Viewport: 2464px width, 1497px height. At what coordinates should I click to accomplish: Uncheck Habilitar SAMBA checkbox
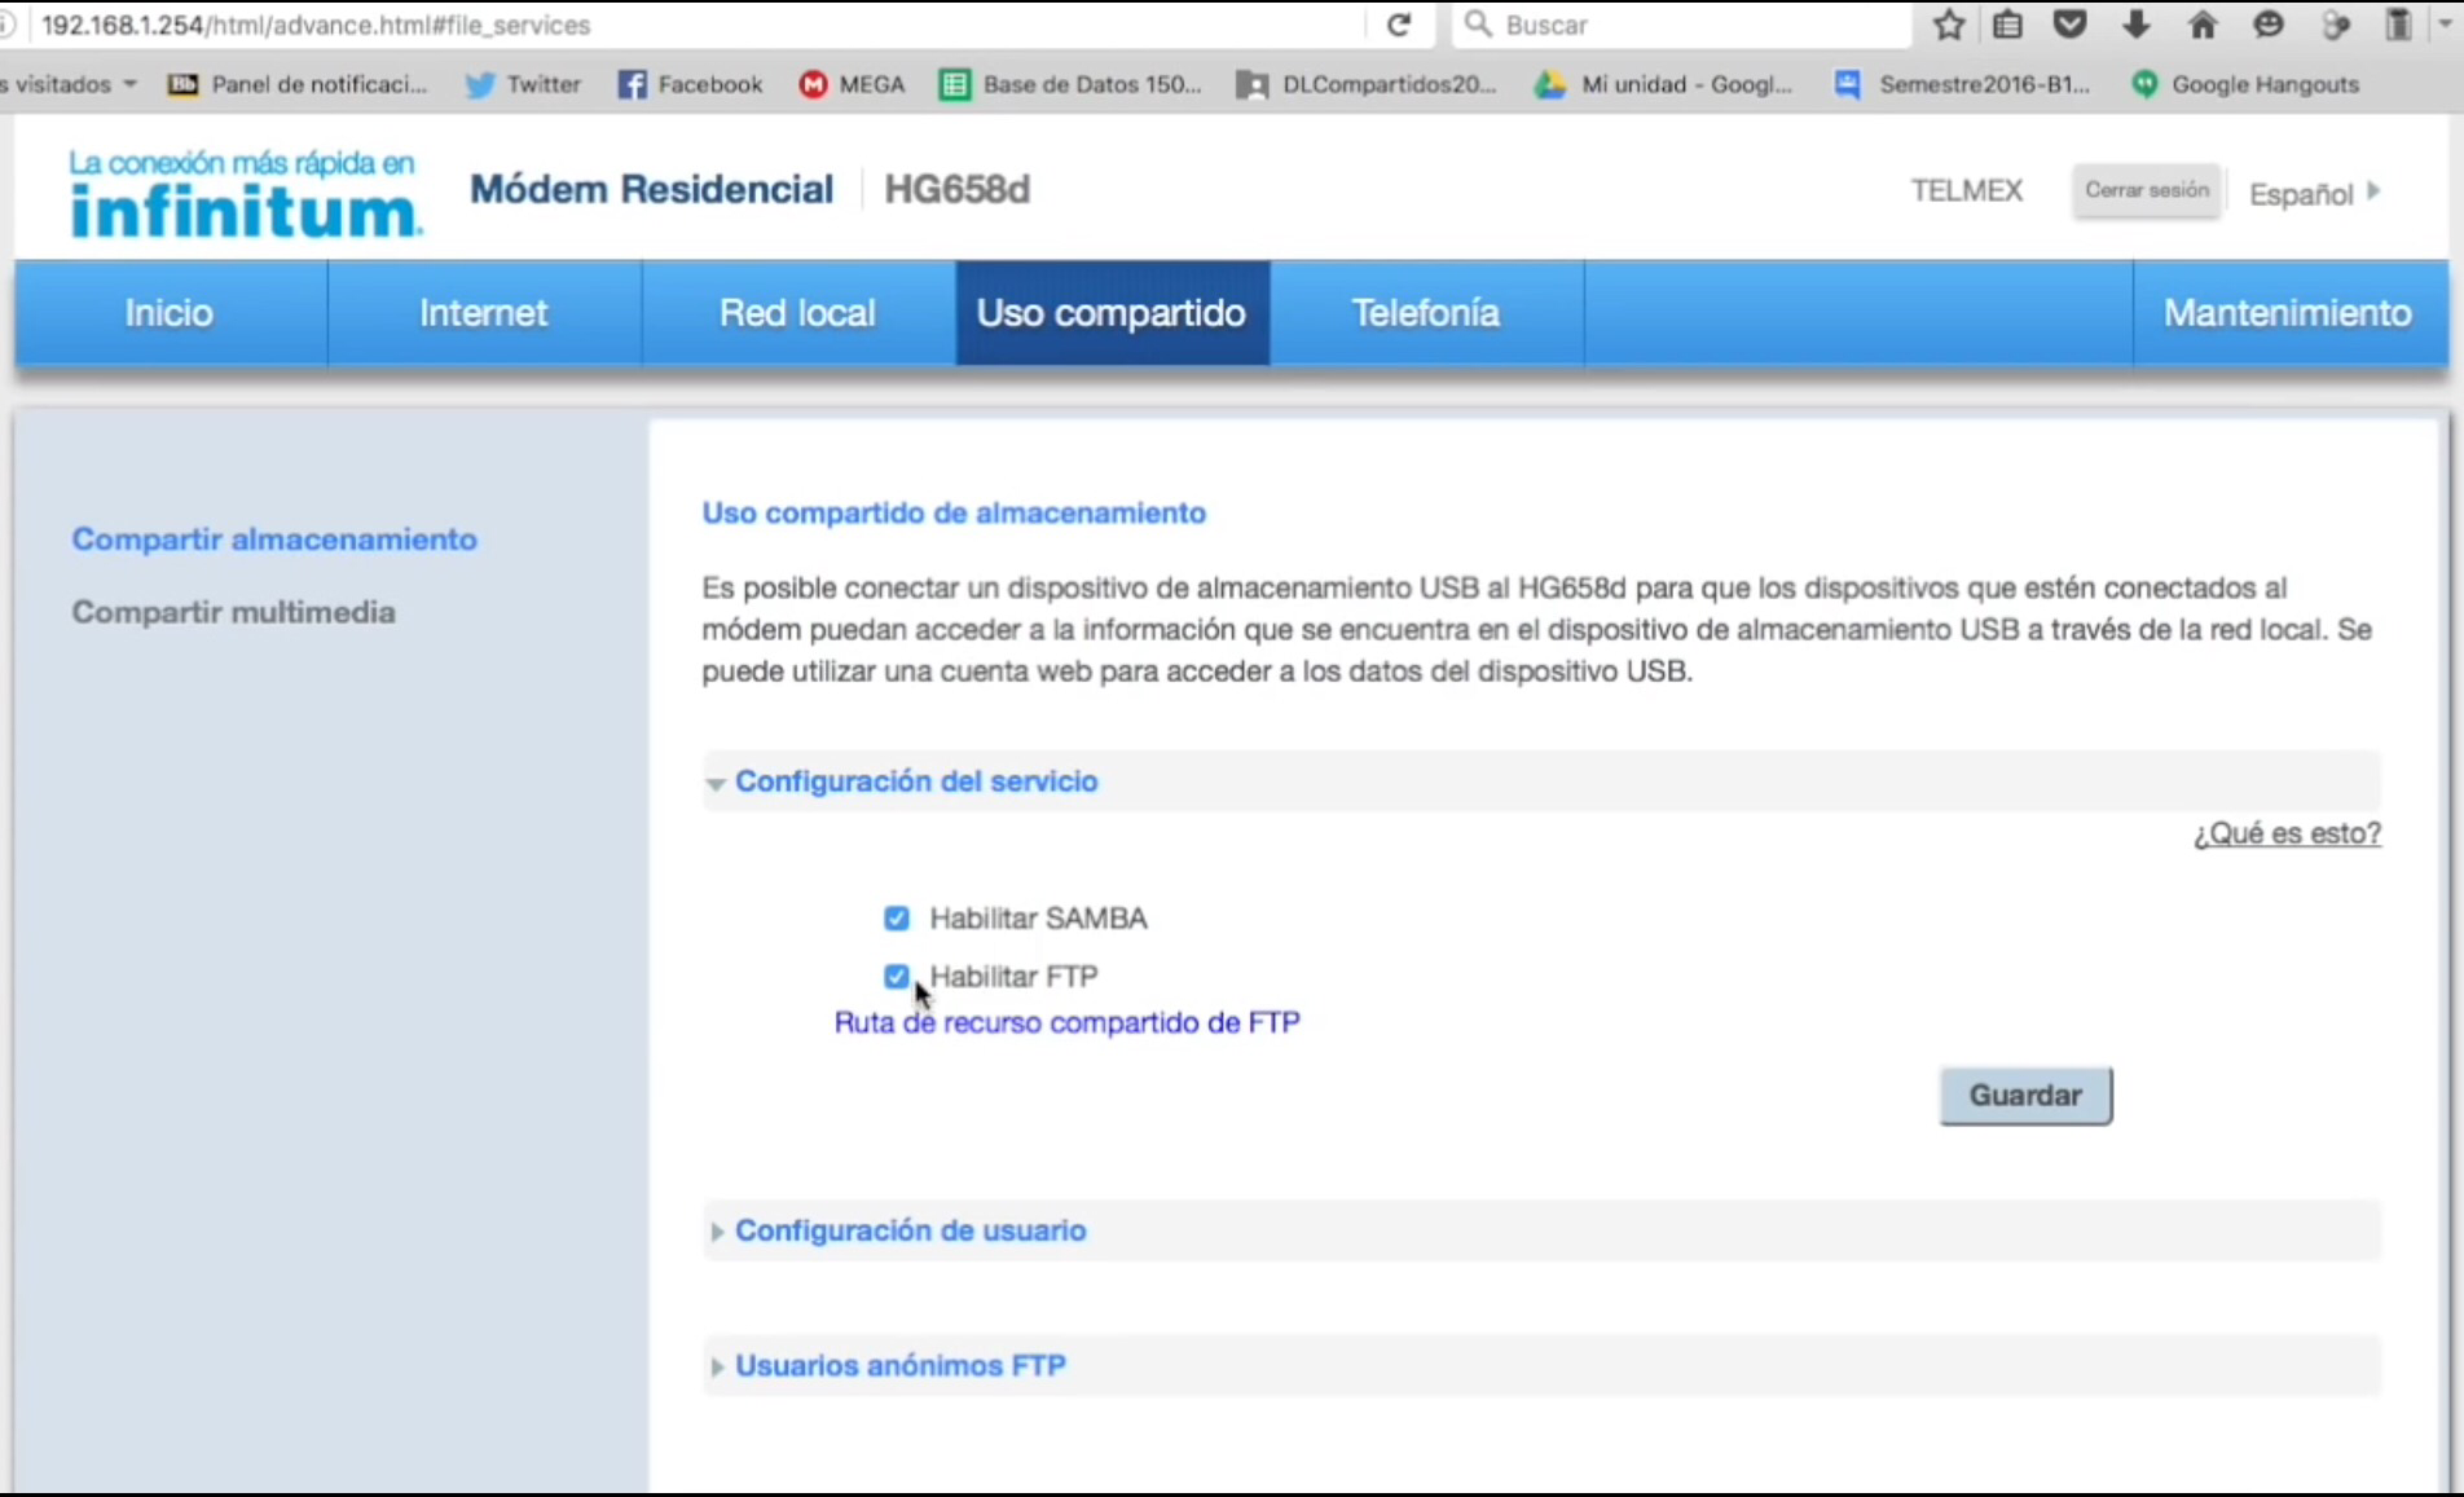point(897,918)
